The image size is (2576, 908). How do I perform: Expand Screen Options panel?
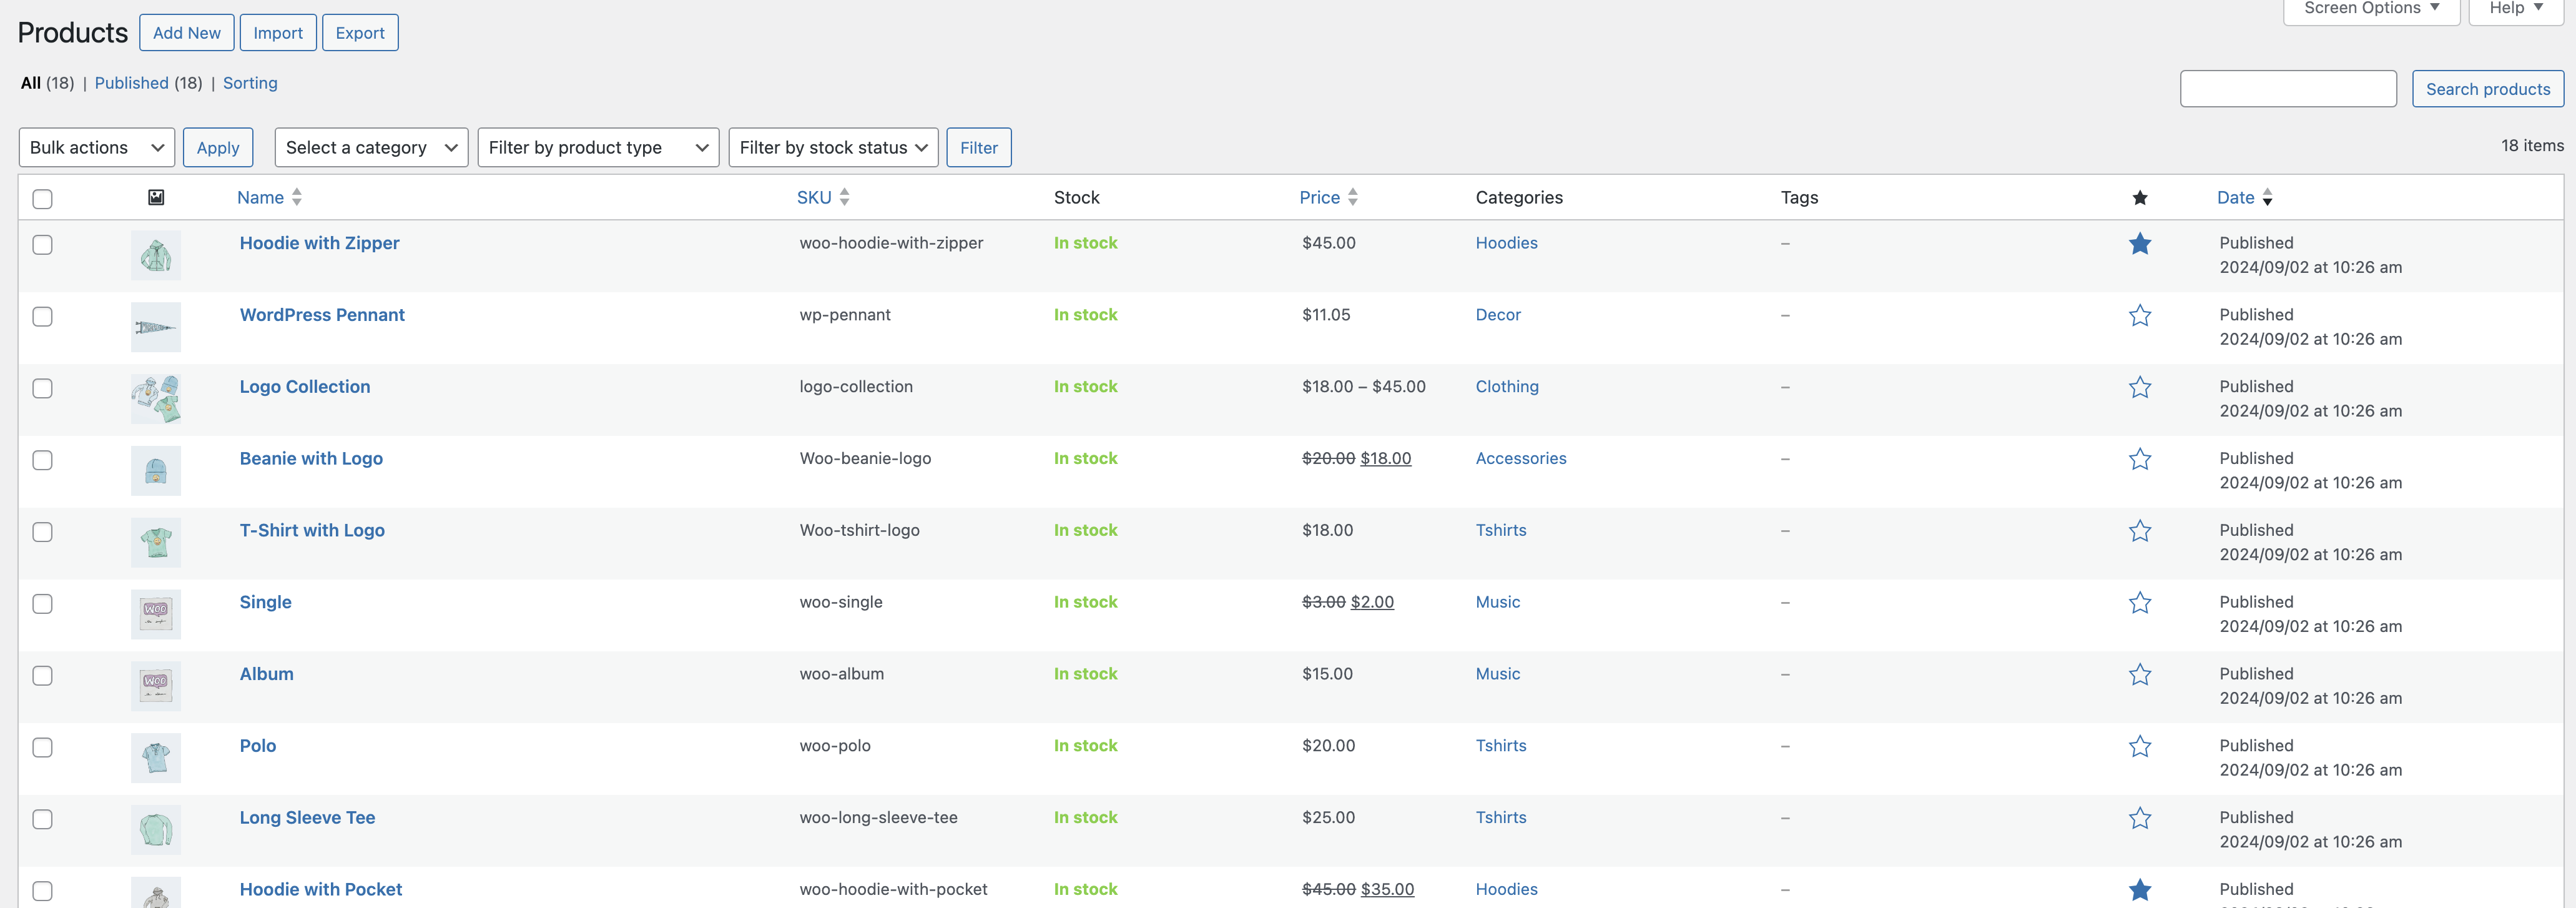(2371, 9)
